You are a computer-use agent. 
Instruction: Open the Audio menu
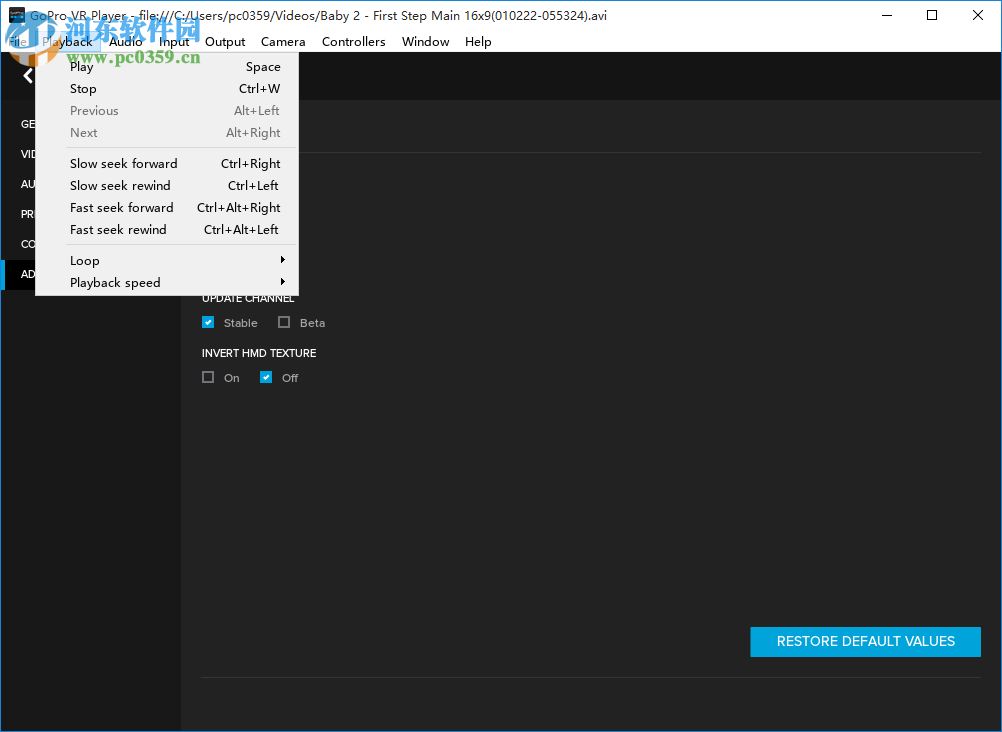coord(126,42)
